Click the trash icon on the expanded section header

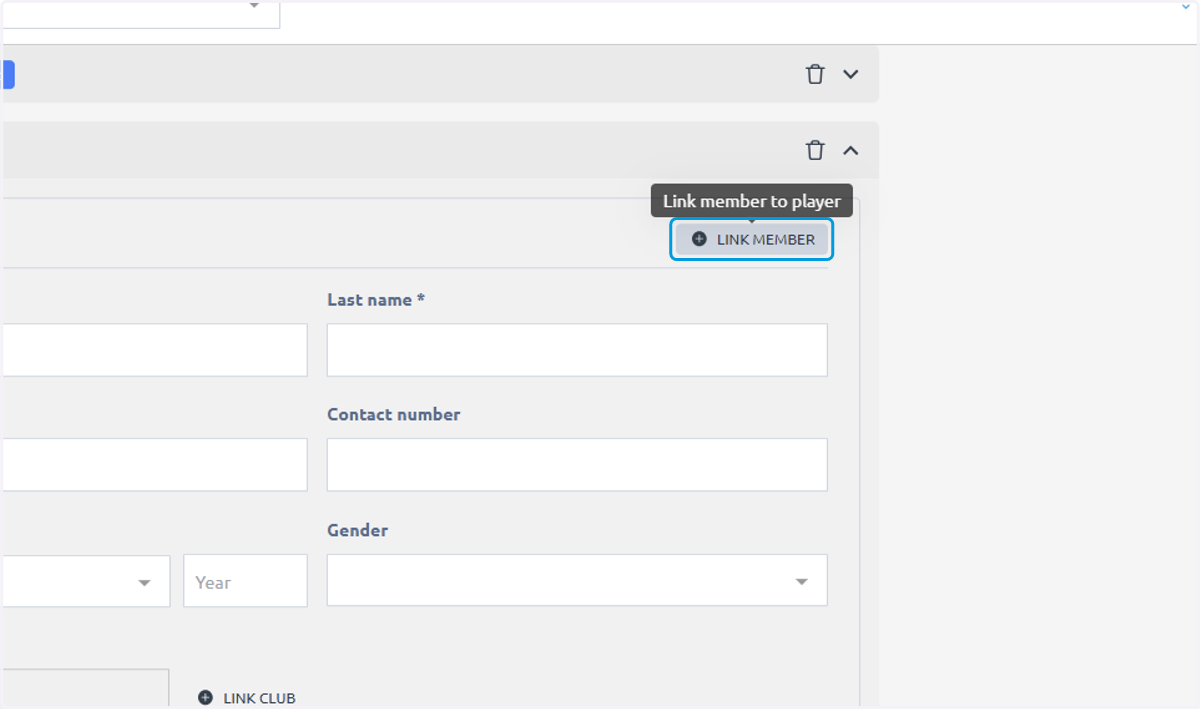815,150
